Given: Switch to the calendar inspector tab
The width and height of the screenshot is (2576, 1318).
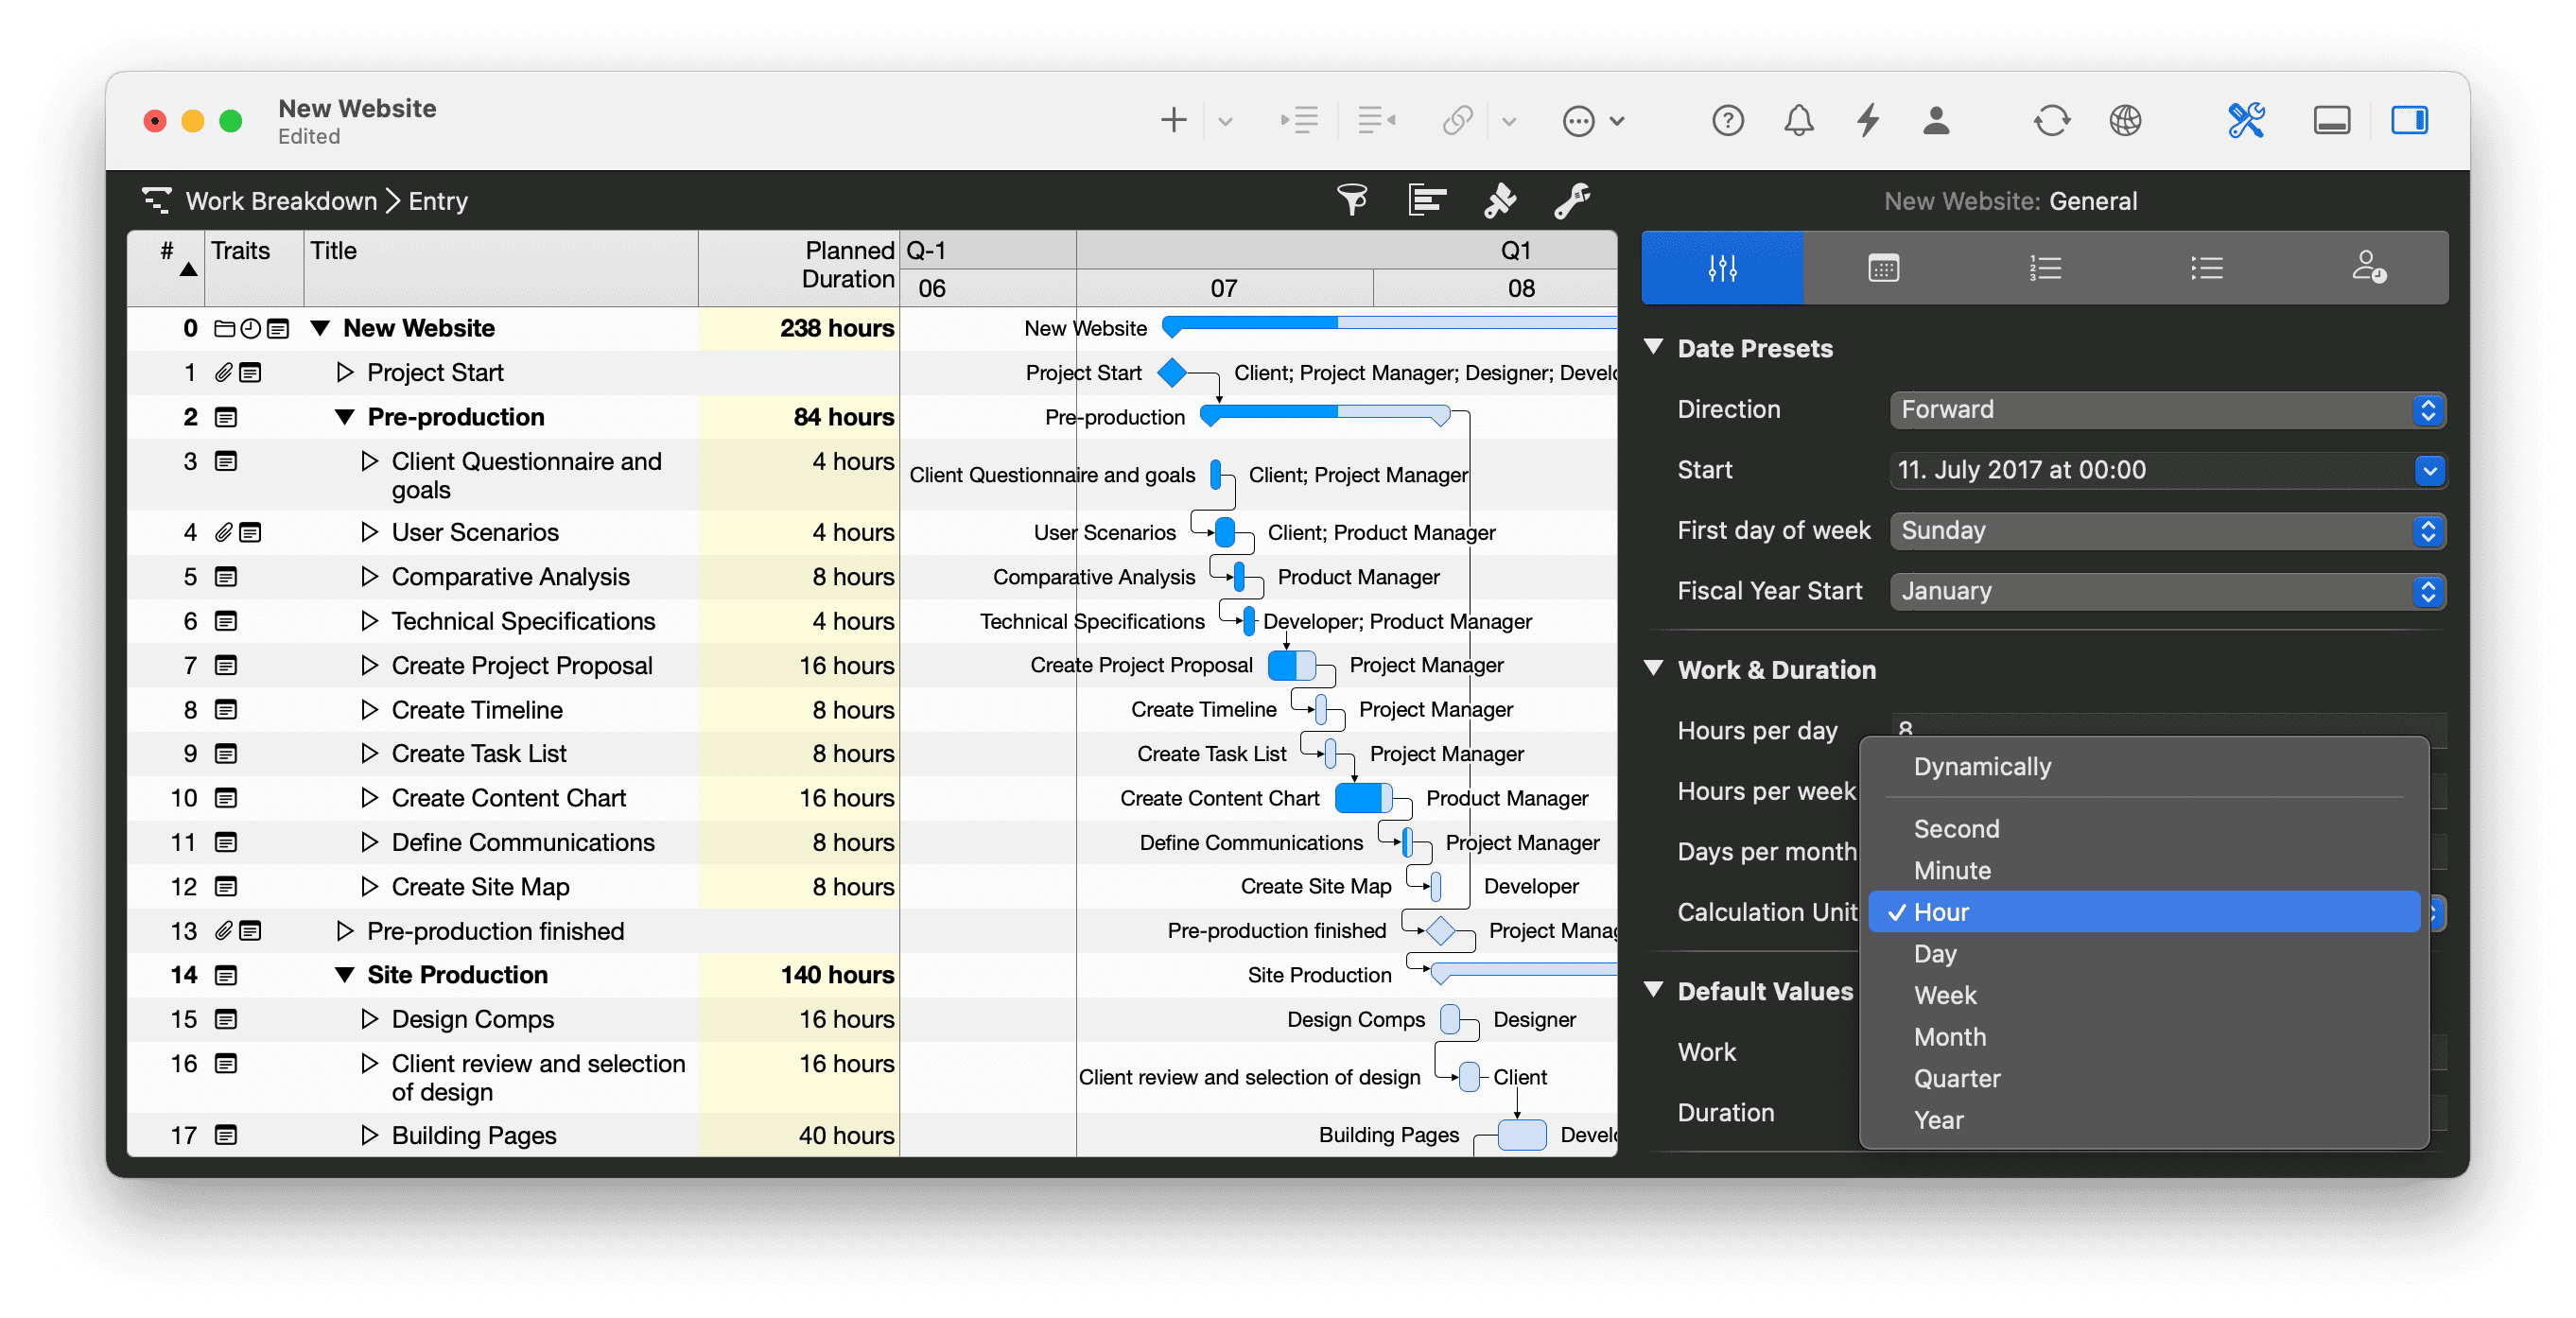Looking at the screenshot, I should [x=1883, y=268].
